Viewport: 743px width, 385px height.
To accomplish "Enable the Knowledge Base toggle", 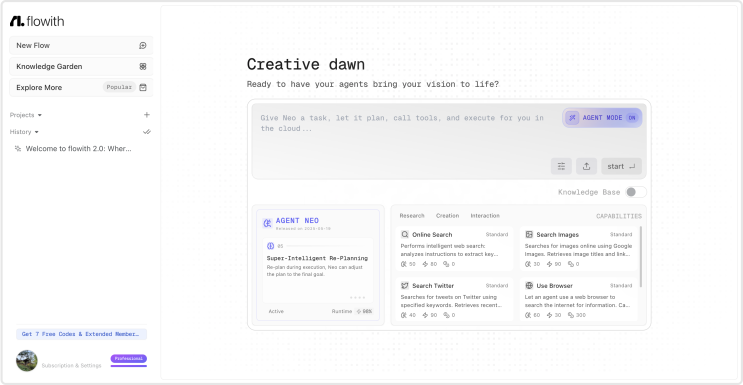I will [x=635, y=192].
